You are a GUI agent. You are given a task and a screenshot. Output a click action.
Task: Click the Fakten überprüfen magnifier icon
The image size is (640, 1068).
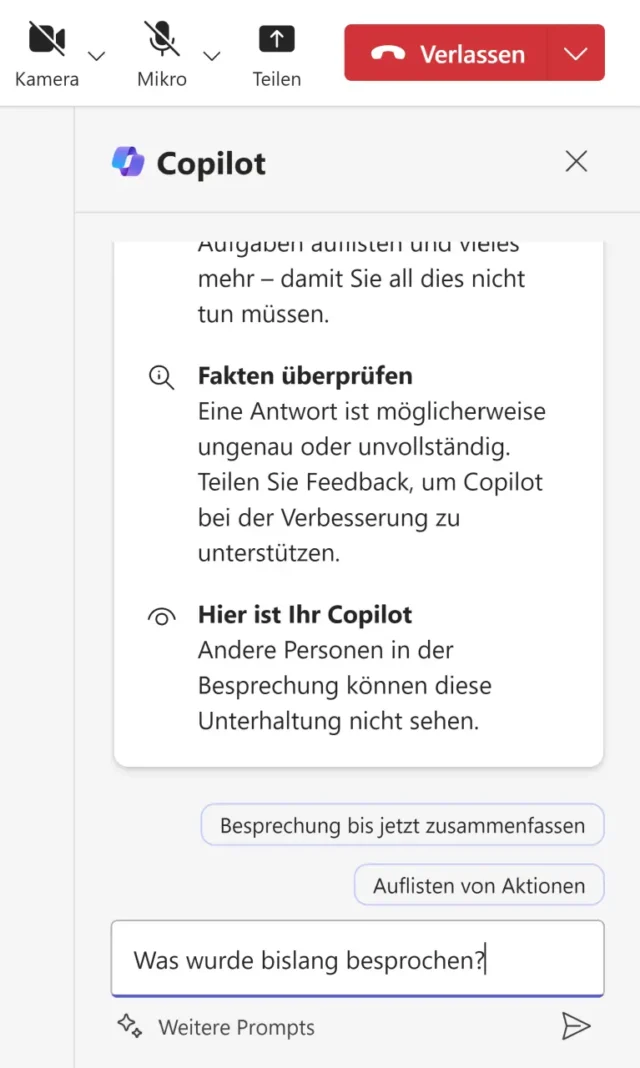tap(161, 377)
